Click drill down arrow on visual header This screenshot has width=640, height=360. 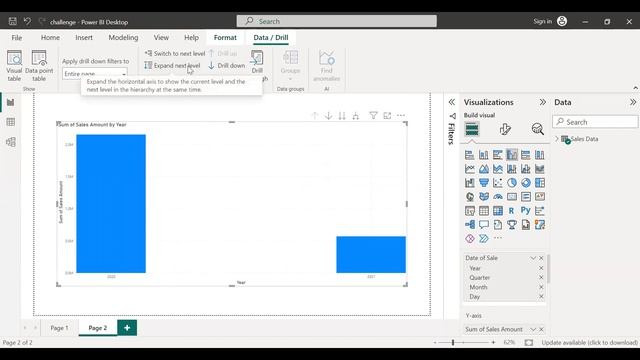click(x=328, y=116)
